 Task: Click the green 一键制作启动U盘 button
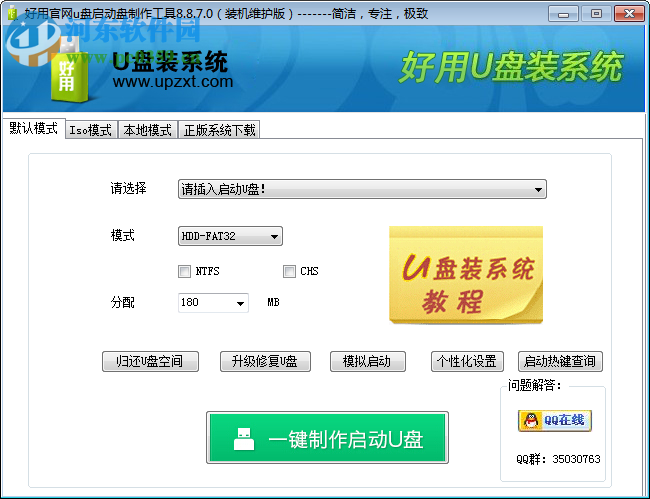click(327, 438)
